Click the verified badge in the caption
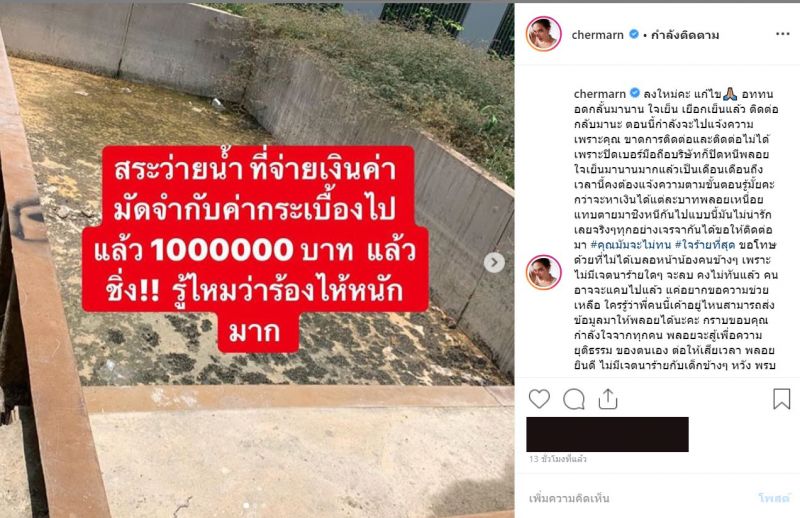This screenshot has width=800, height=518. [x=635, y=93]
